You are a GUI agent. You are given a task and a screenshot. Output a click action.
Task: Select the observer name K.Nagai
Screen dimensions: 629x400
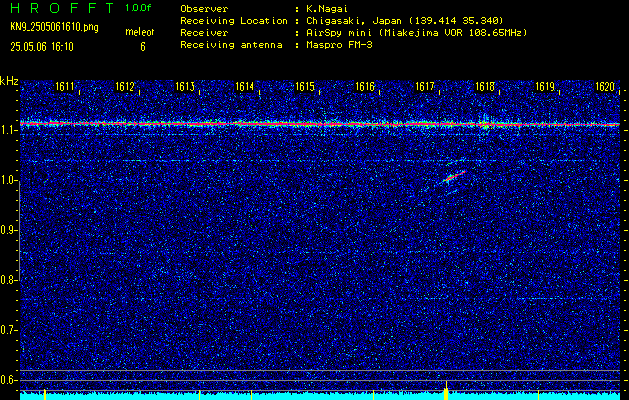click(326, 9)
